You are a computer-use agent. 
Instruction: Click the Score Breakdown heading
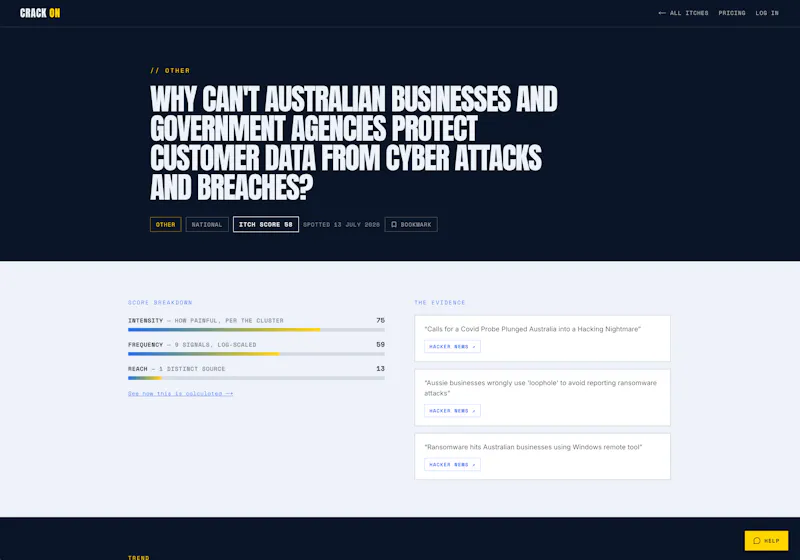pyautogui.click(x=160, y=302)
